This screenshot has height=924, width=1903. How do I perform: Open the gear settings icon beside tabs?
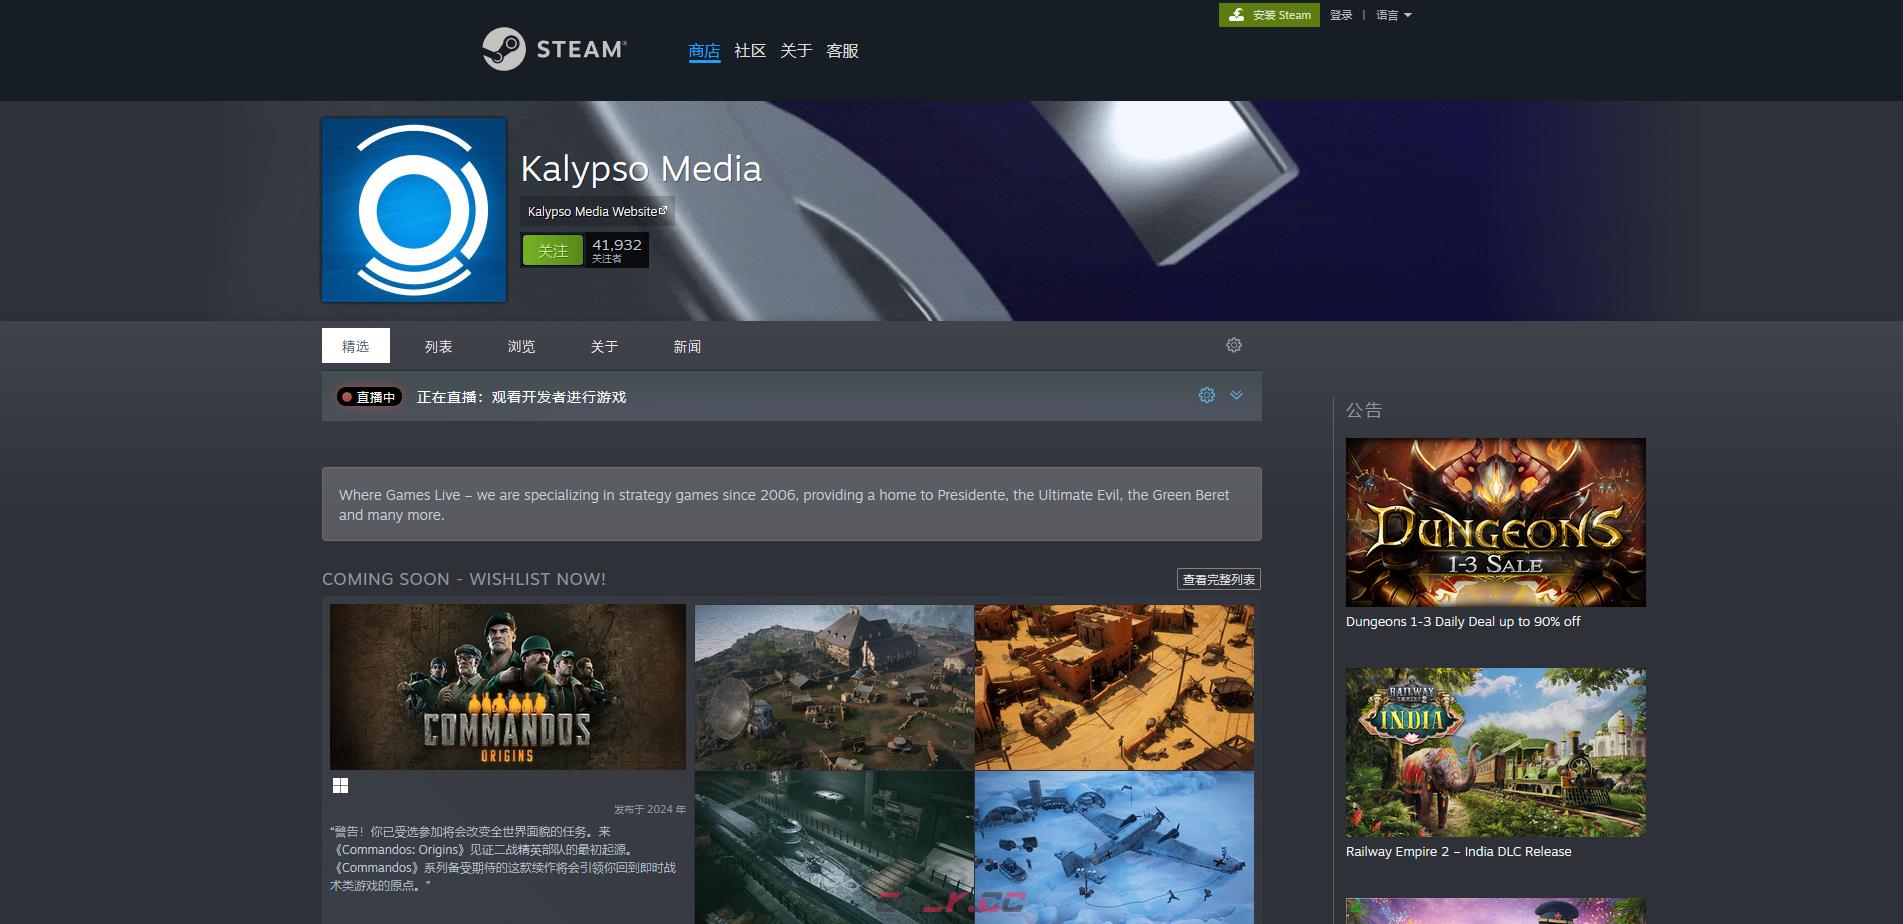[1234, 345]
